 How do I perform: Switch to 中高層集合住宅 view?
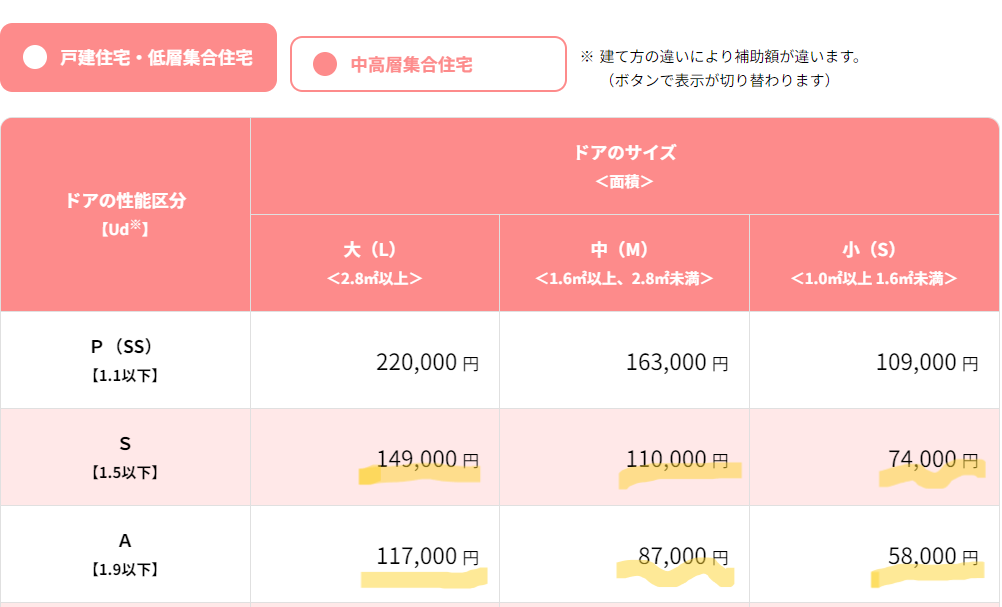tap(428, 64)
